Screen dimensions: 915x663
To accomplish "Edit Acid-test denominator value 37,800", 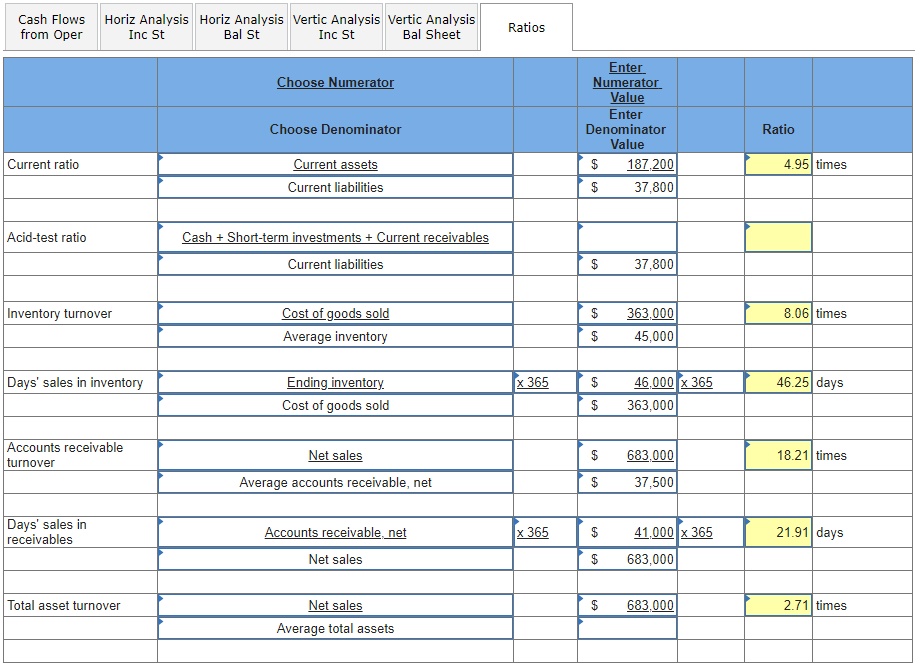I will tap(627, 264).
